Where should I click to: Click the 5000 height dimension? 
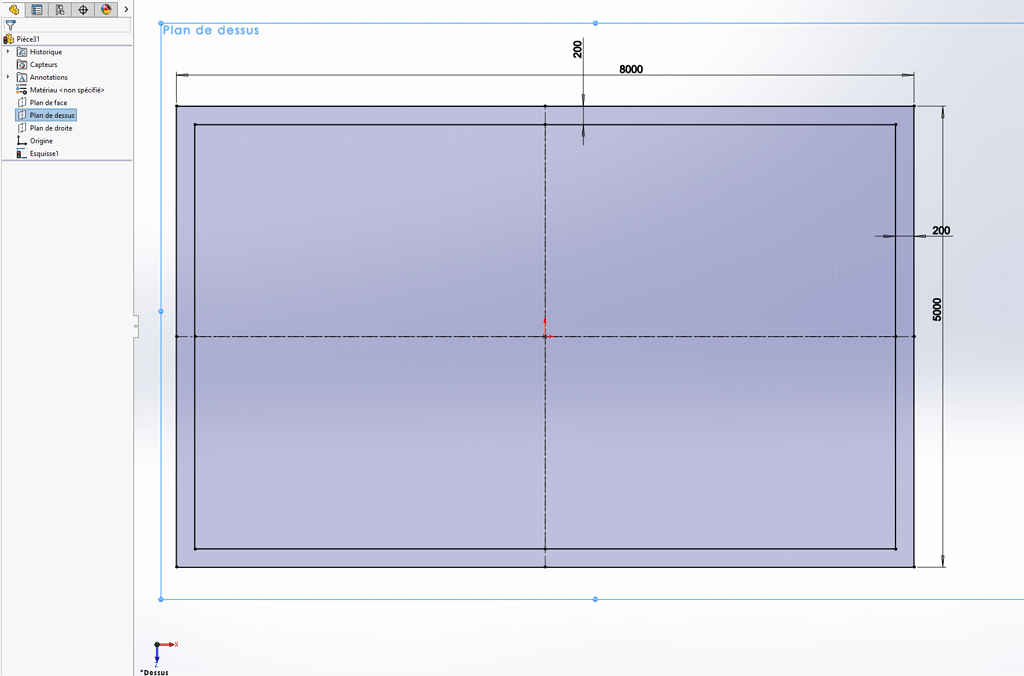tap(937, 309)
